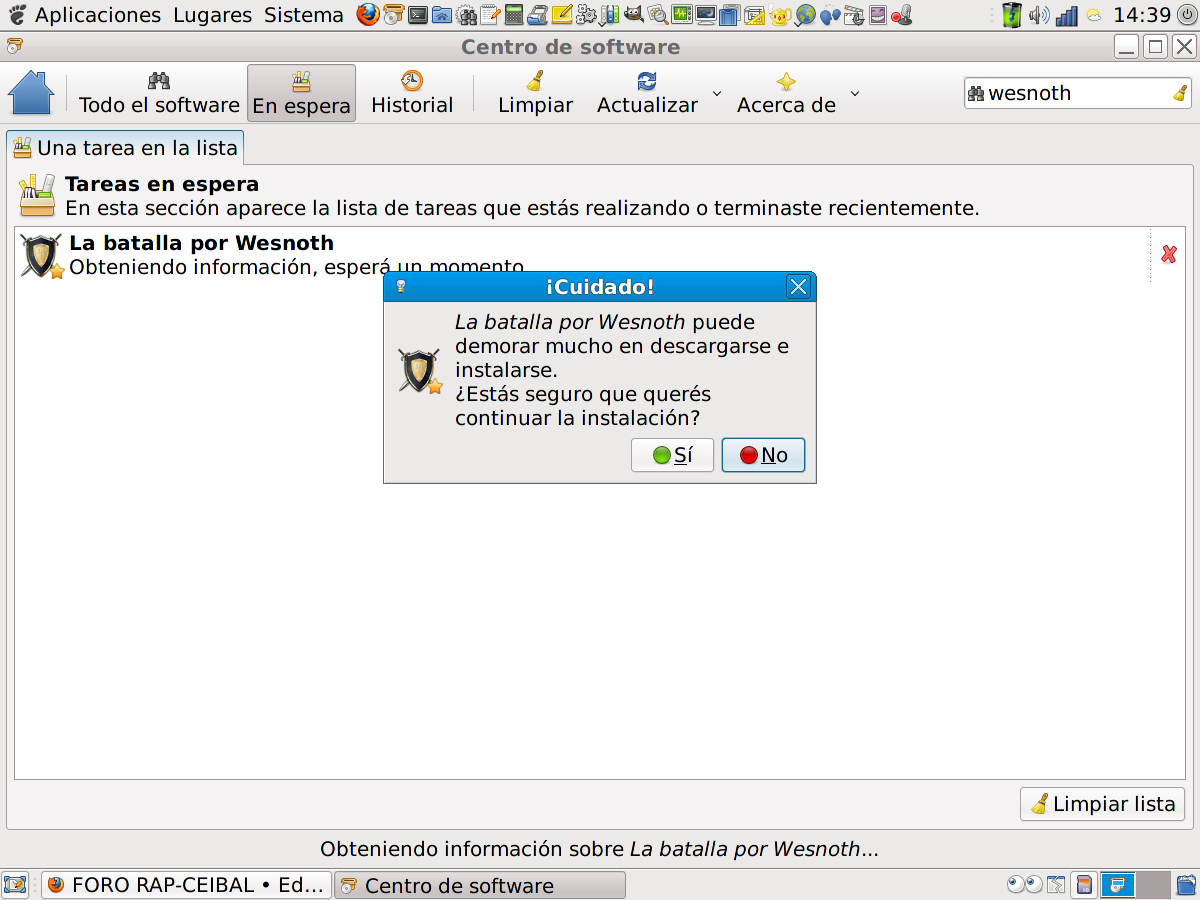Click the googly eyes applet in bottom panel
The height and width of the screenshot is (900, 1200).
[1025, 885]
